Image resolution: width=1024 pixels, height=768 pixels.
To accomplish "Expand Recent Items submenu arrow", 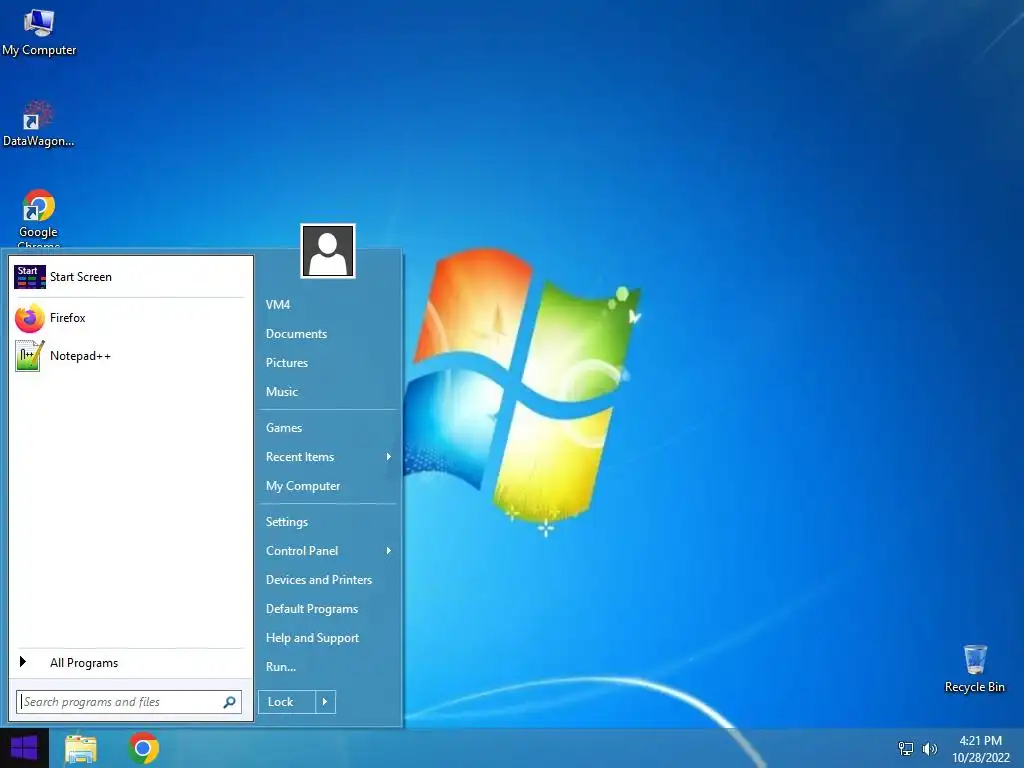I will (389, 457).
